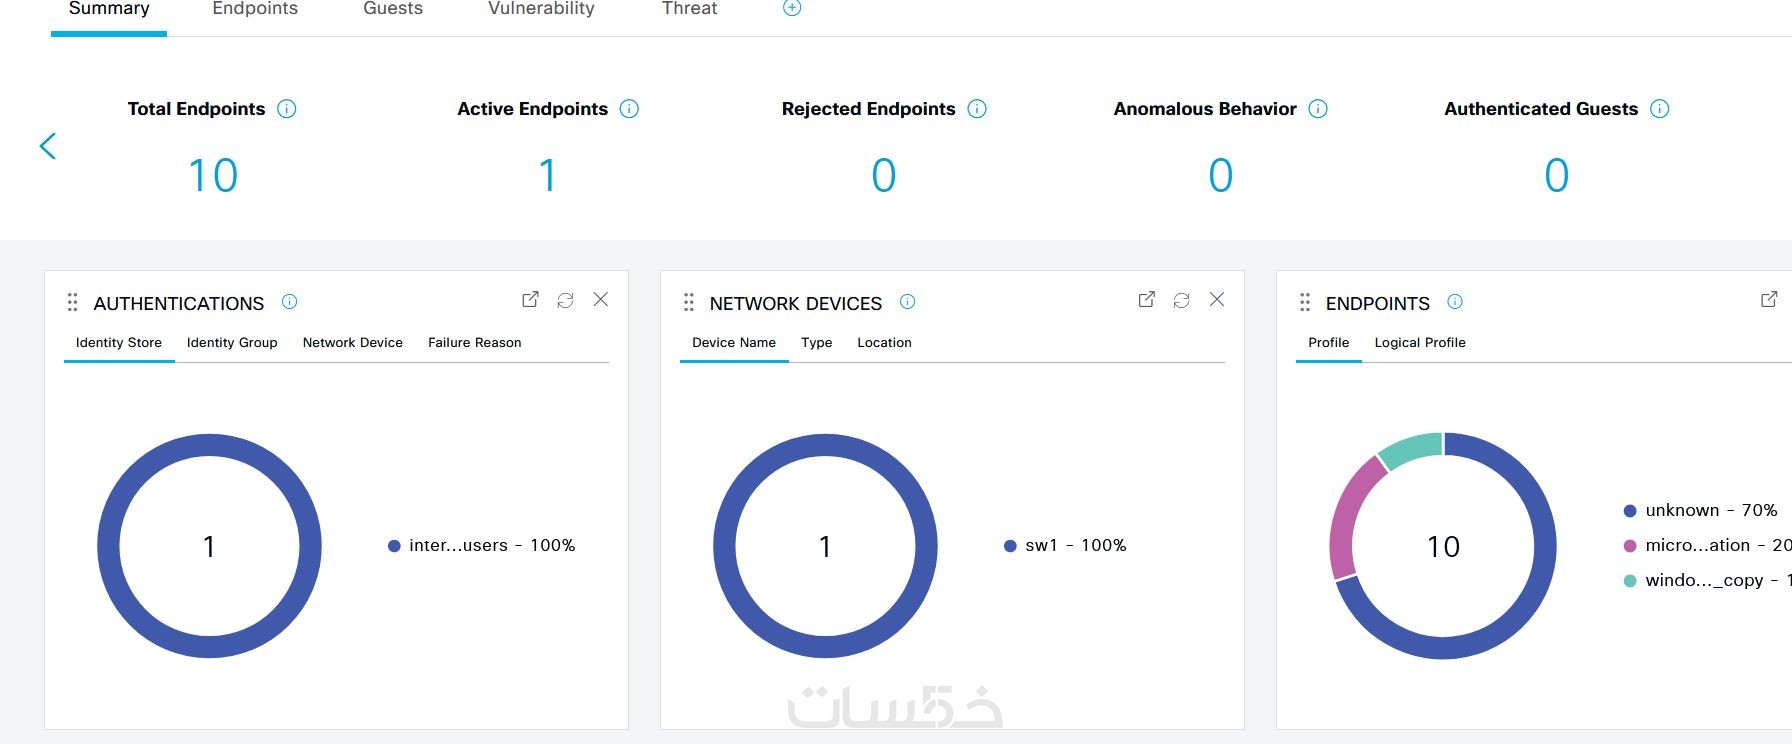Click the Active Endpoints count 1

coord(548,176)
